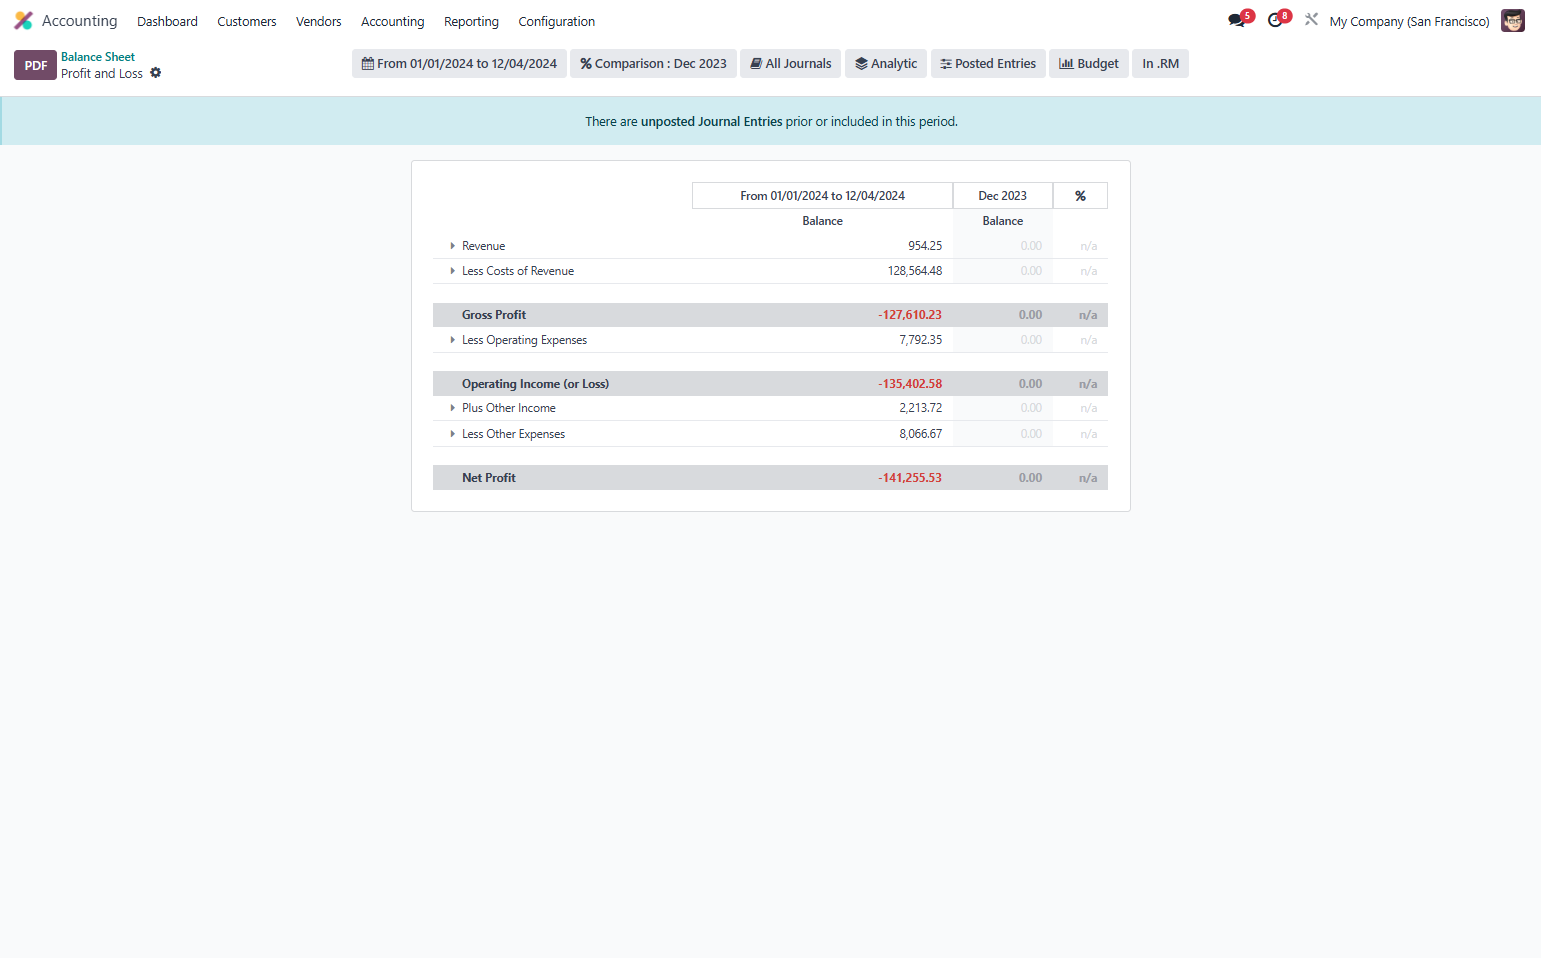Open report settings gear beside Profit and Loss
1541x958 pixels.
156,73
